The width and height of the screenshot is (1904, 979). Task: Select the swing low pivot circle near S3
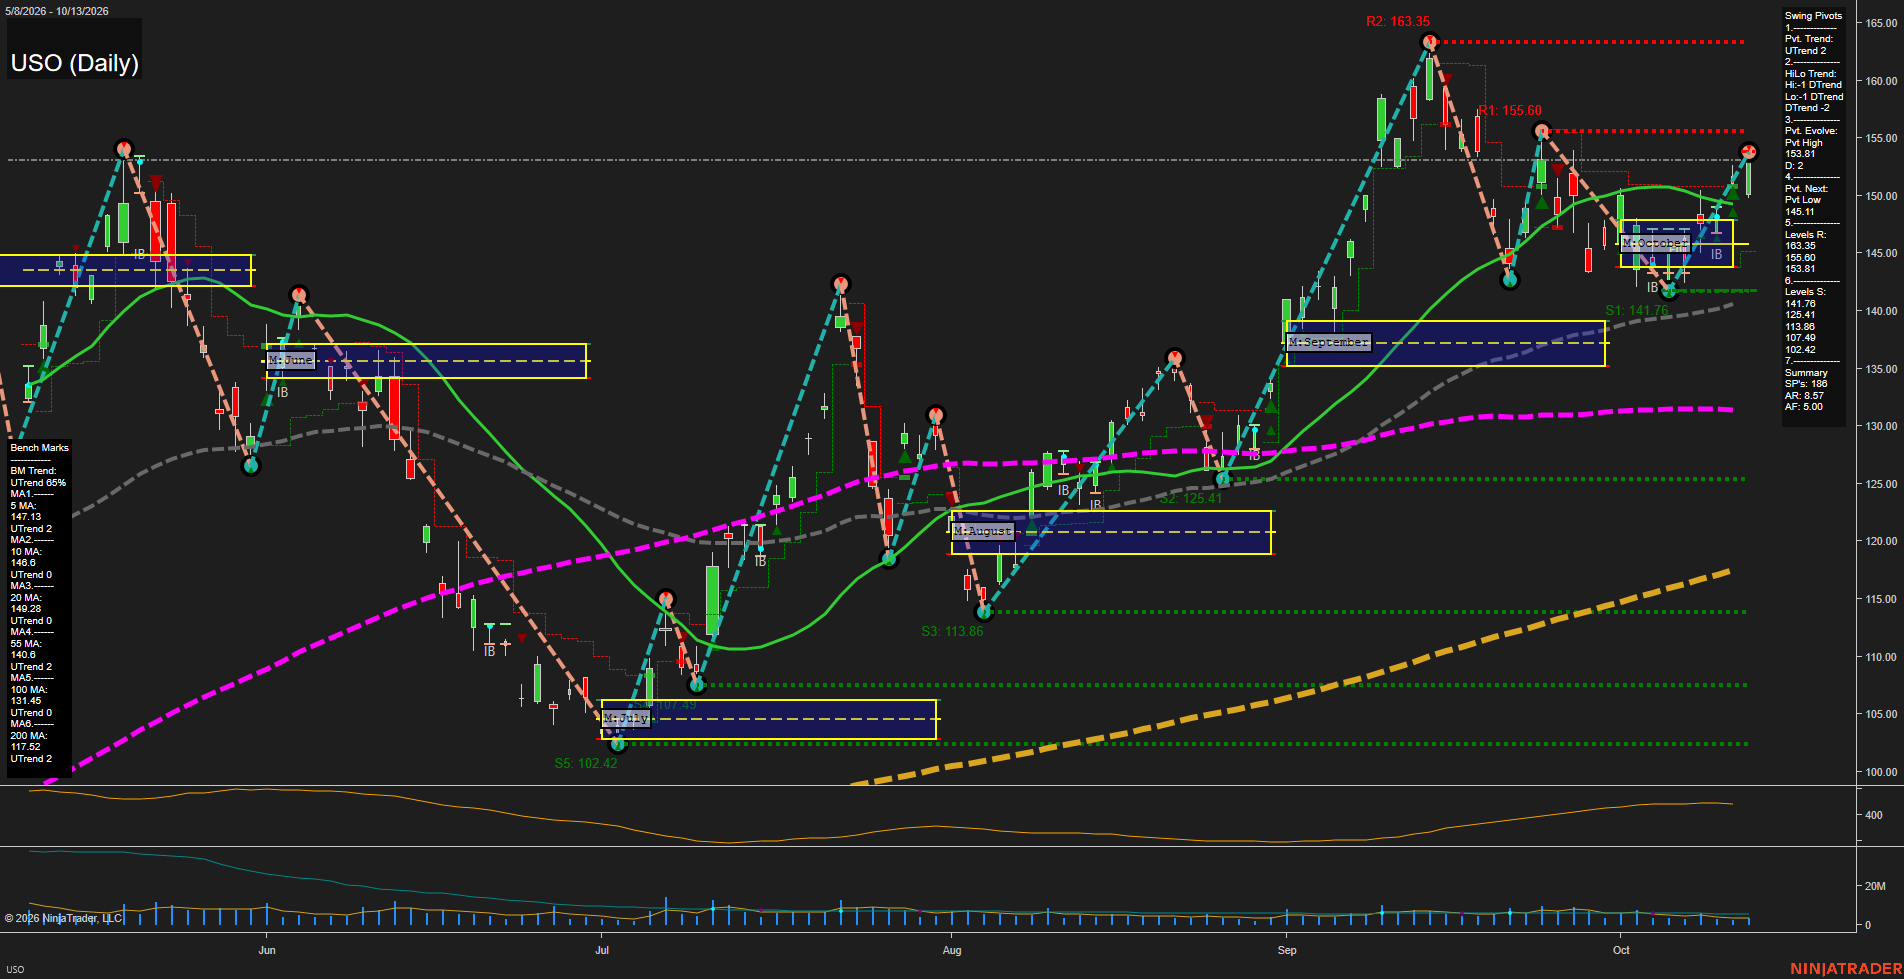click(x=984, y=611)
